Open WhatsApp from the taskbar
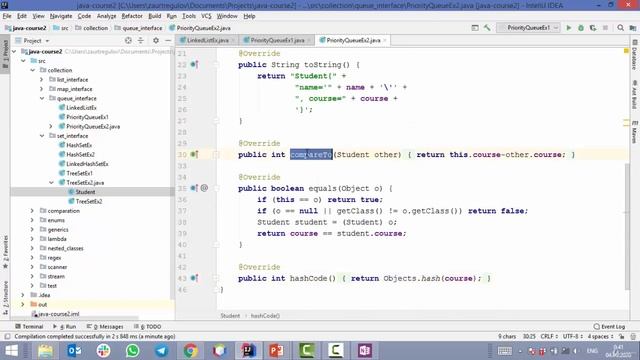 point(132,351)
